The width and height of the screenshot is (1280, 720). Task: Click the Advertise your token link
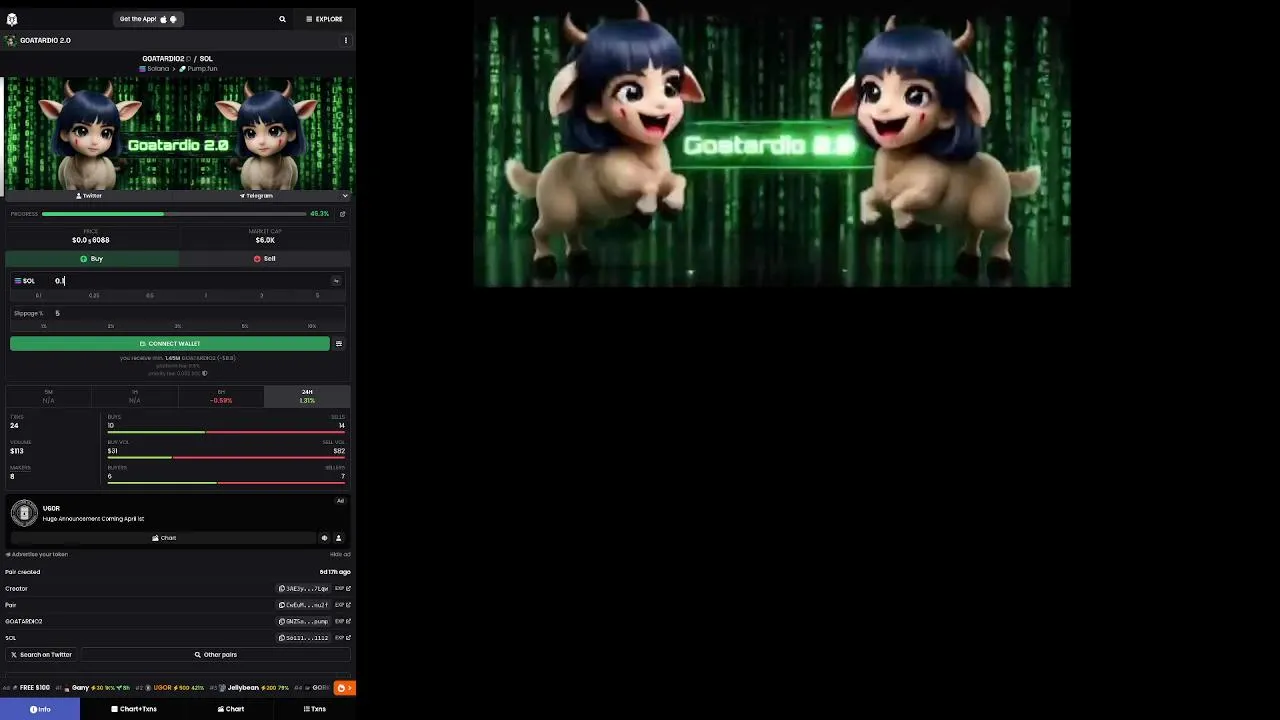point(37,554)
